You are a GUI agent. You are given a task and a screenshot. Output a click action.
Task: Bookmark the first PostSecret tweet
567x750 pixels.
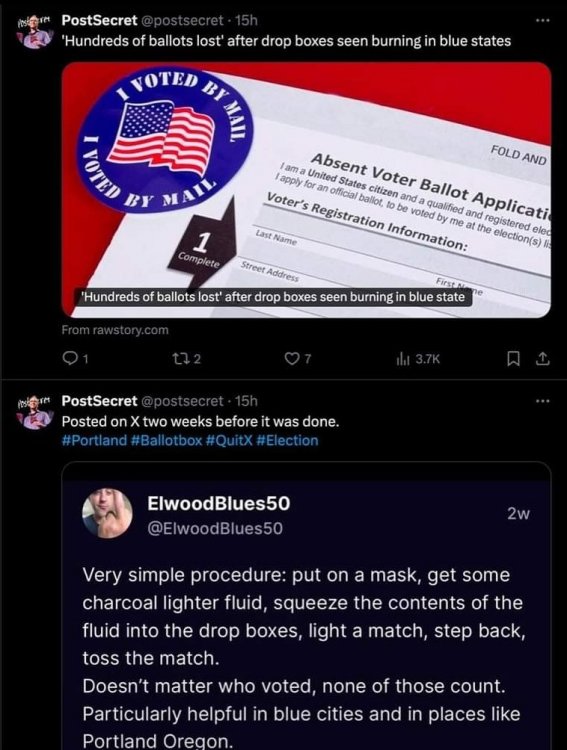[x=512, y=358]
